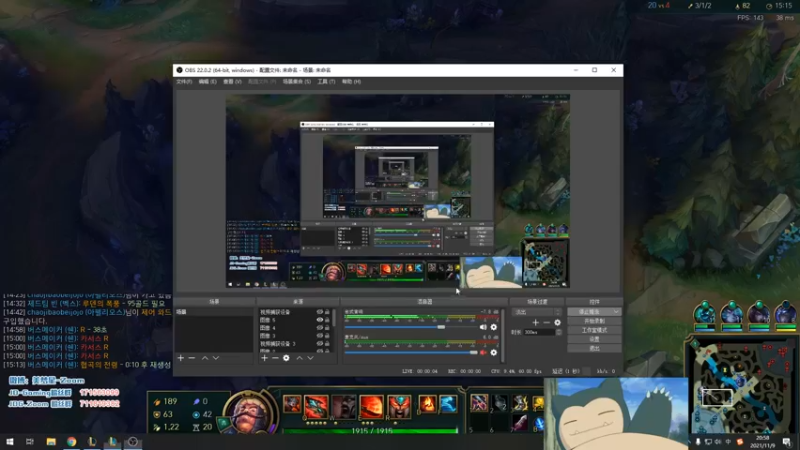Enable Studio Mode button in Controls
The image size is (800, 450).
click(x=594, y=330)
